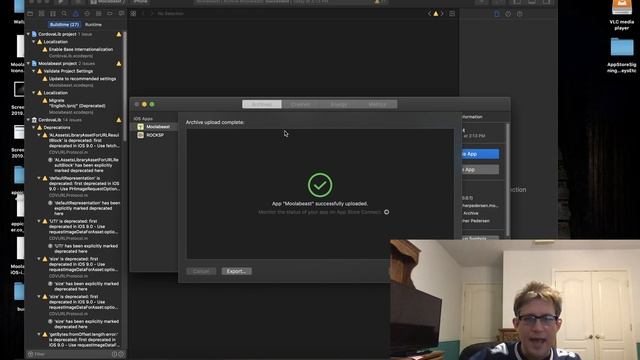Click the Run play button in Xcode toolbar
The image size is (640, 360).
pyautogui.click(x=60, y=2)
